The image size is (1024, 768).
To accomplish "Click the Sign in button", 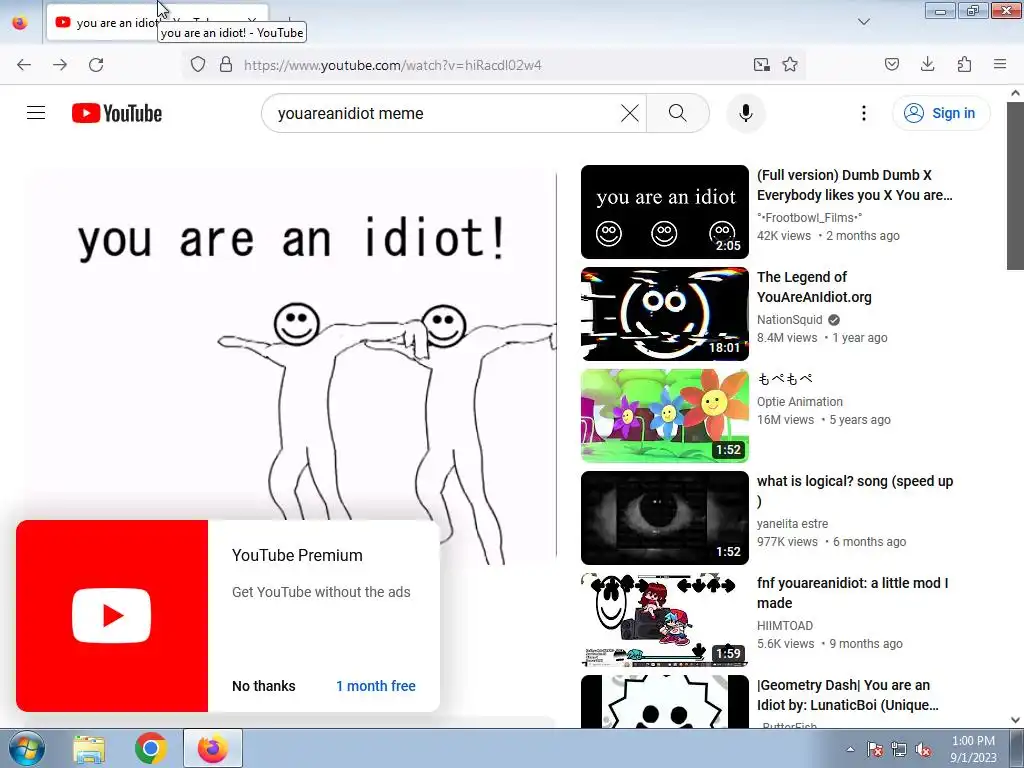I will [941, 113].
